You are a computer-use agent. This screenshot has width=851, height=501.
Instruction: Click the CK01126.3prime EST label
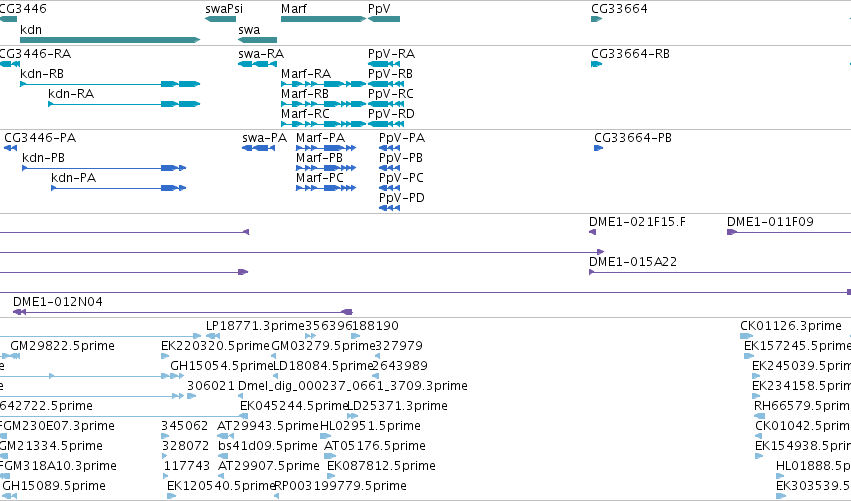[791, 326]
